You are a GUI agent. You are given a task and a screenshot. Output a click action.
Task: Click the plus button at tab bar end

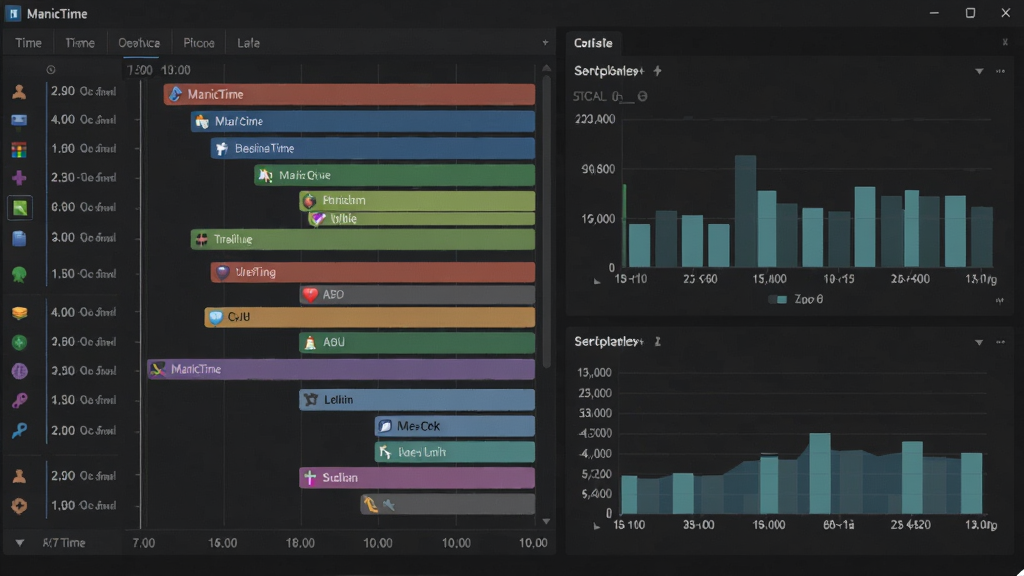click(x=545, y=42)
